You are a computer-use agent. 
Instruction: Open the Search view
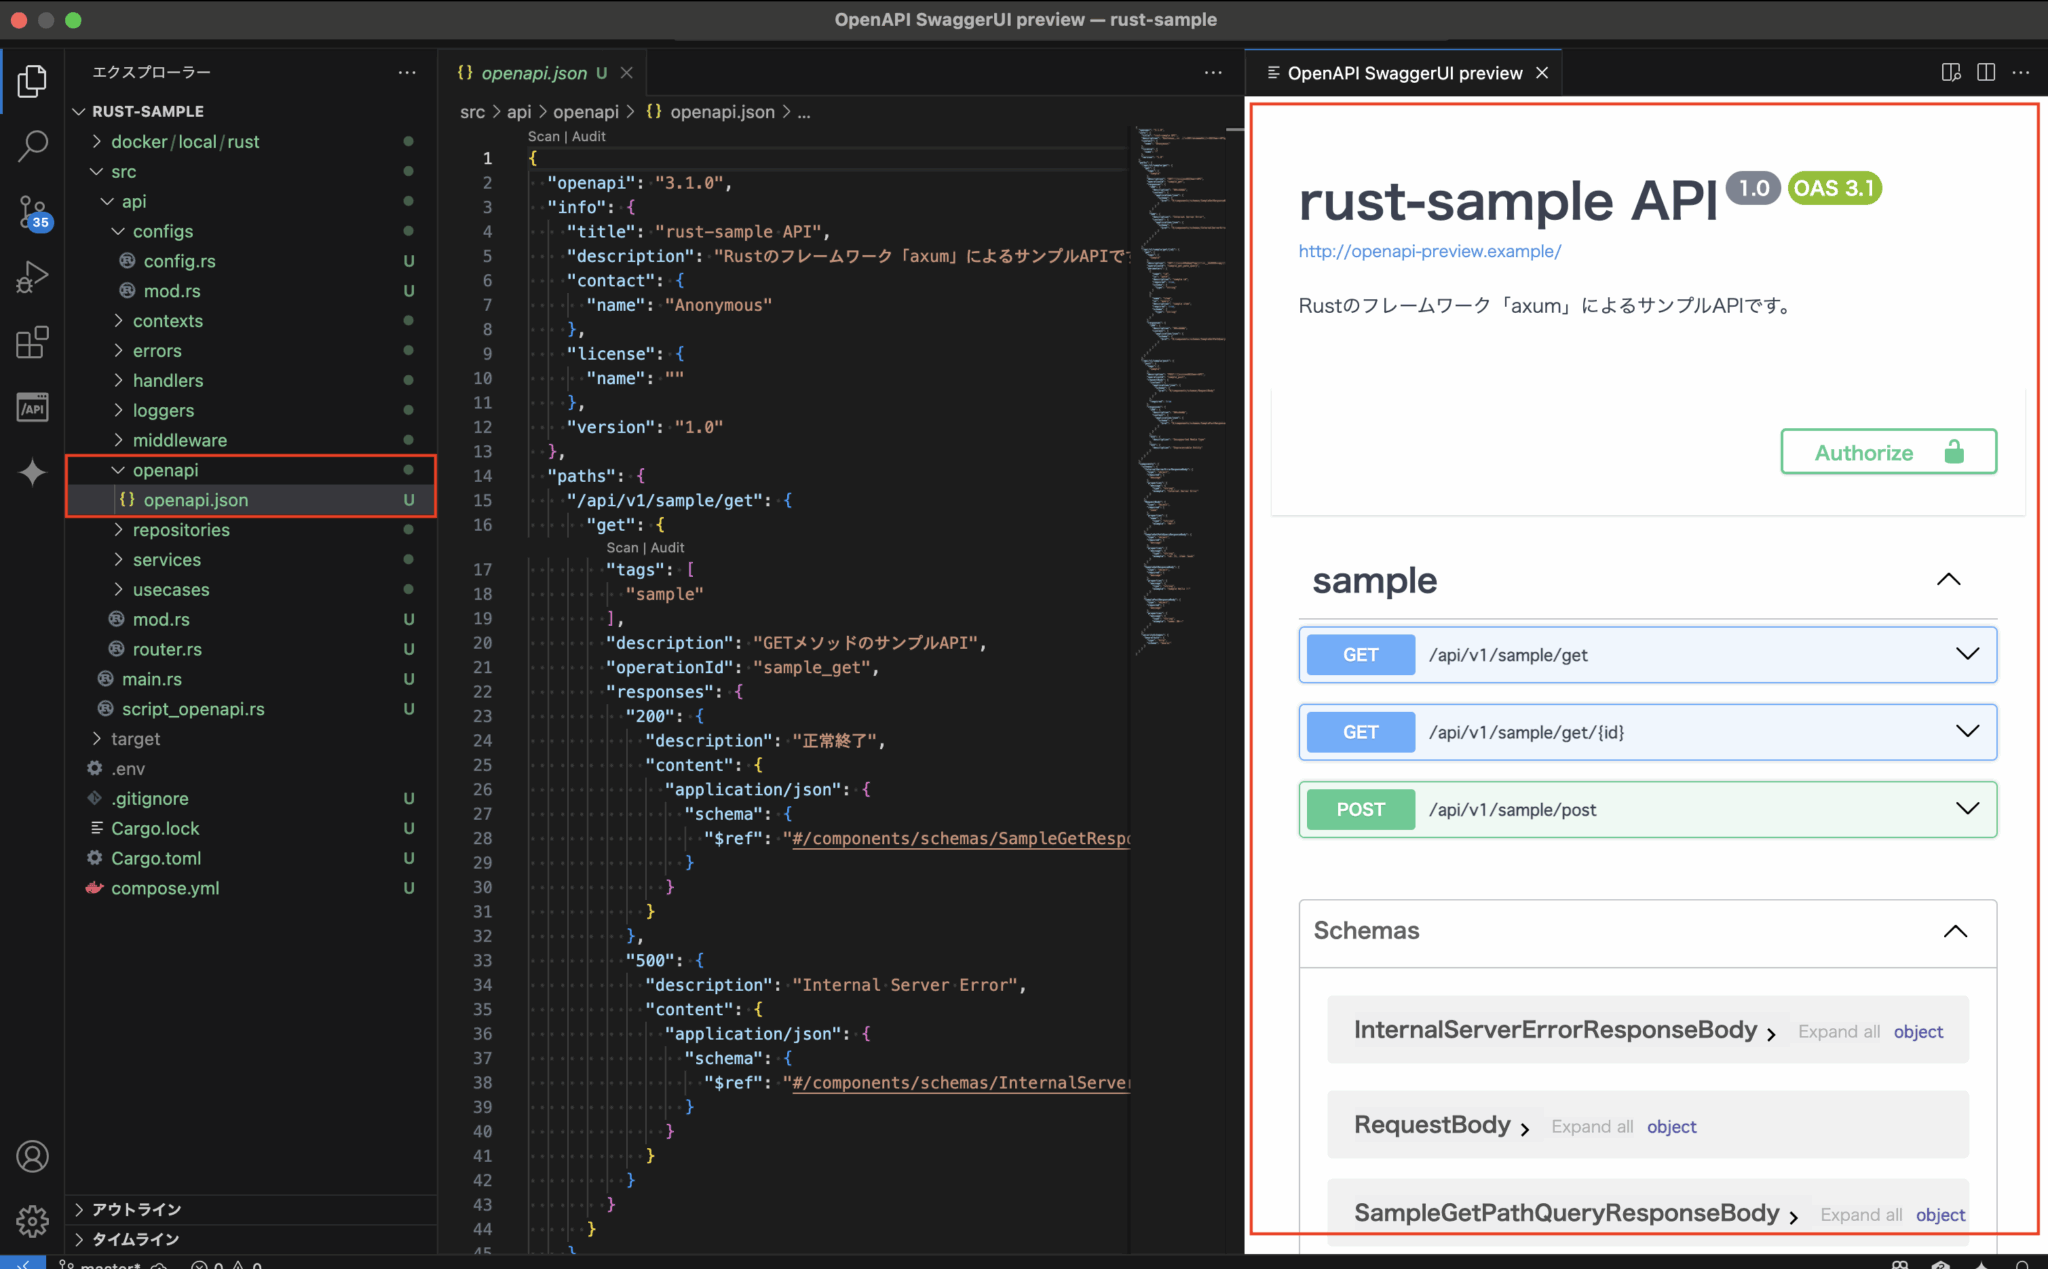(x=32, y=146)
